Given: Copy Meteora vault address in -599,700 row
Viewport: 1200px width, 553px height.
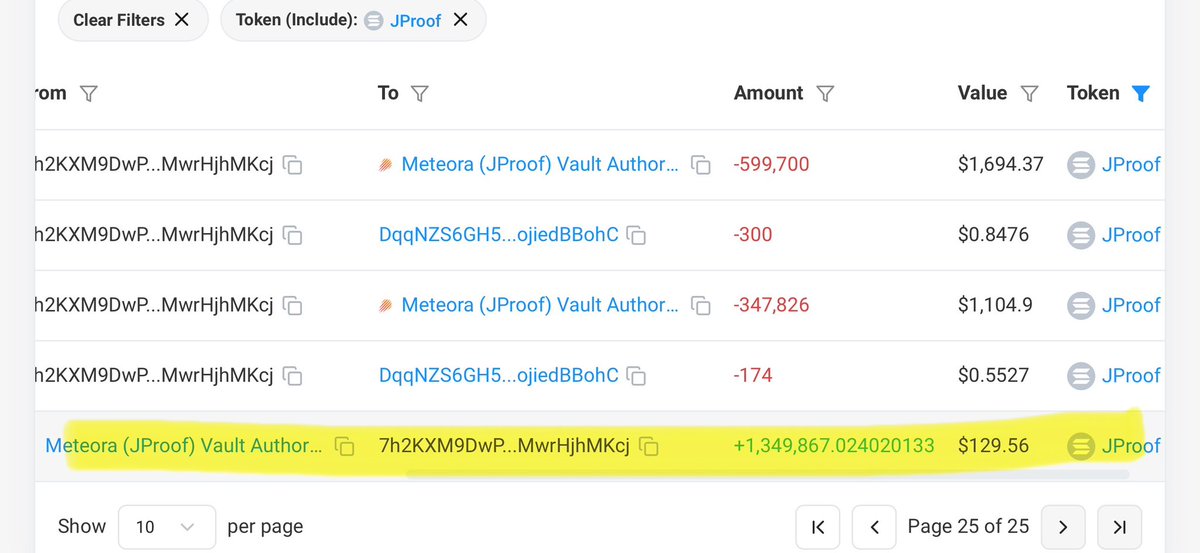Looking at the screenshot, I should pyautogui.click(x=701, y=165).
